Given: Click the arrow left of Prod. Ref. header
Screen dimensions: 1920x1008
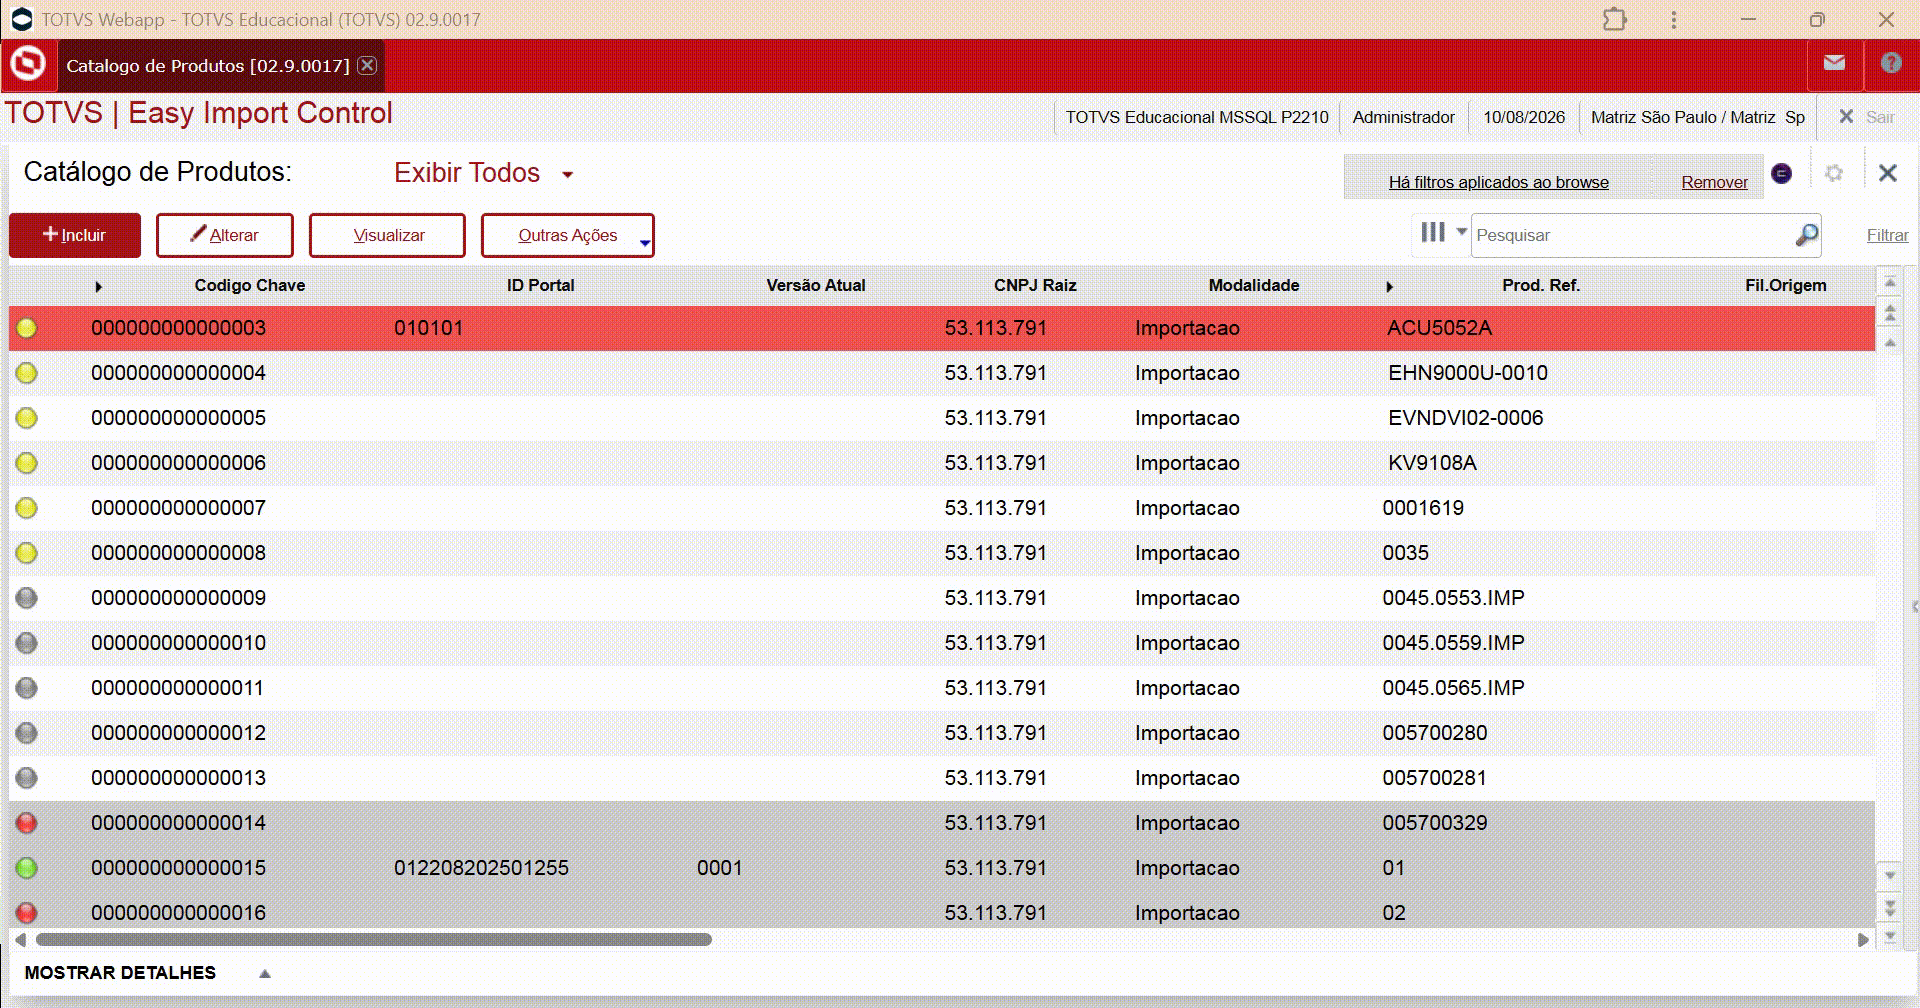Looking at the screenshot, I should (1389, 287).
